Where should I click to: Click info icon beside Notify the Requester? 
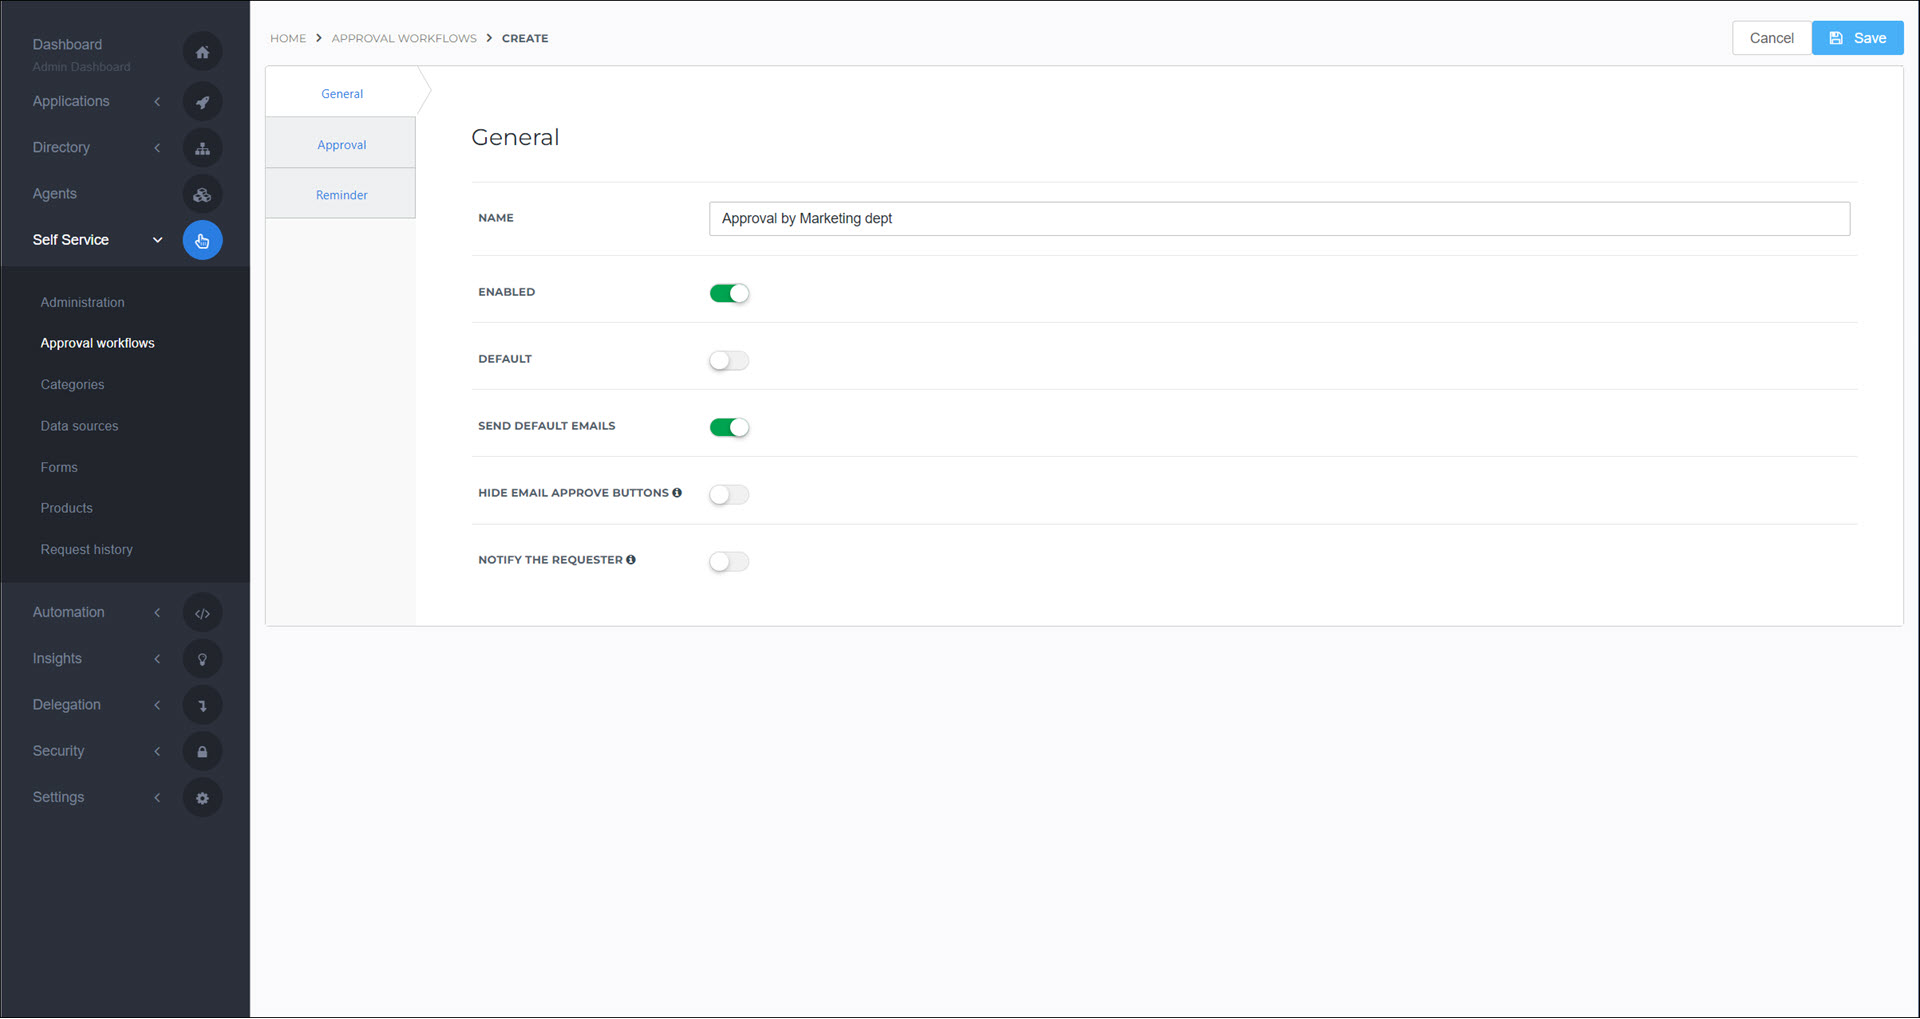[631, 560]
